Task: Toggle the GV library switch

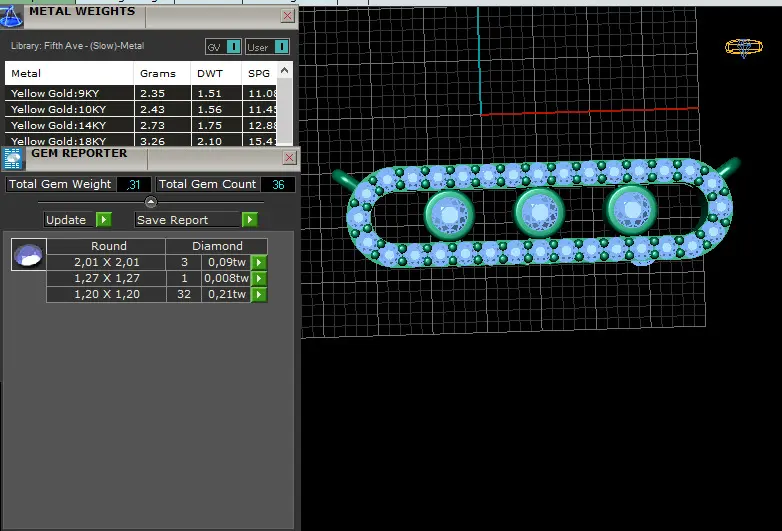Action: click(x=233, y=47)
